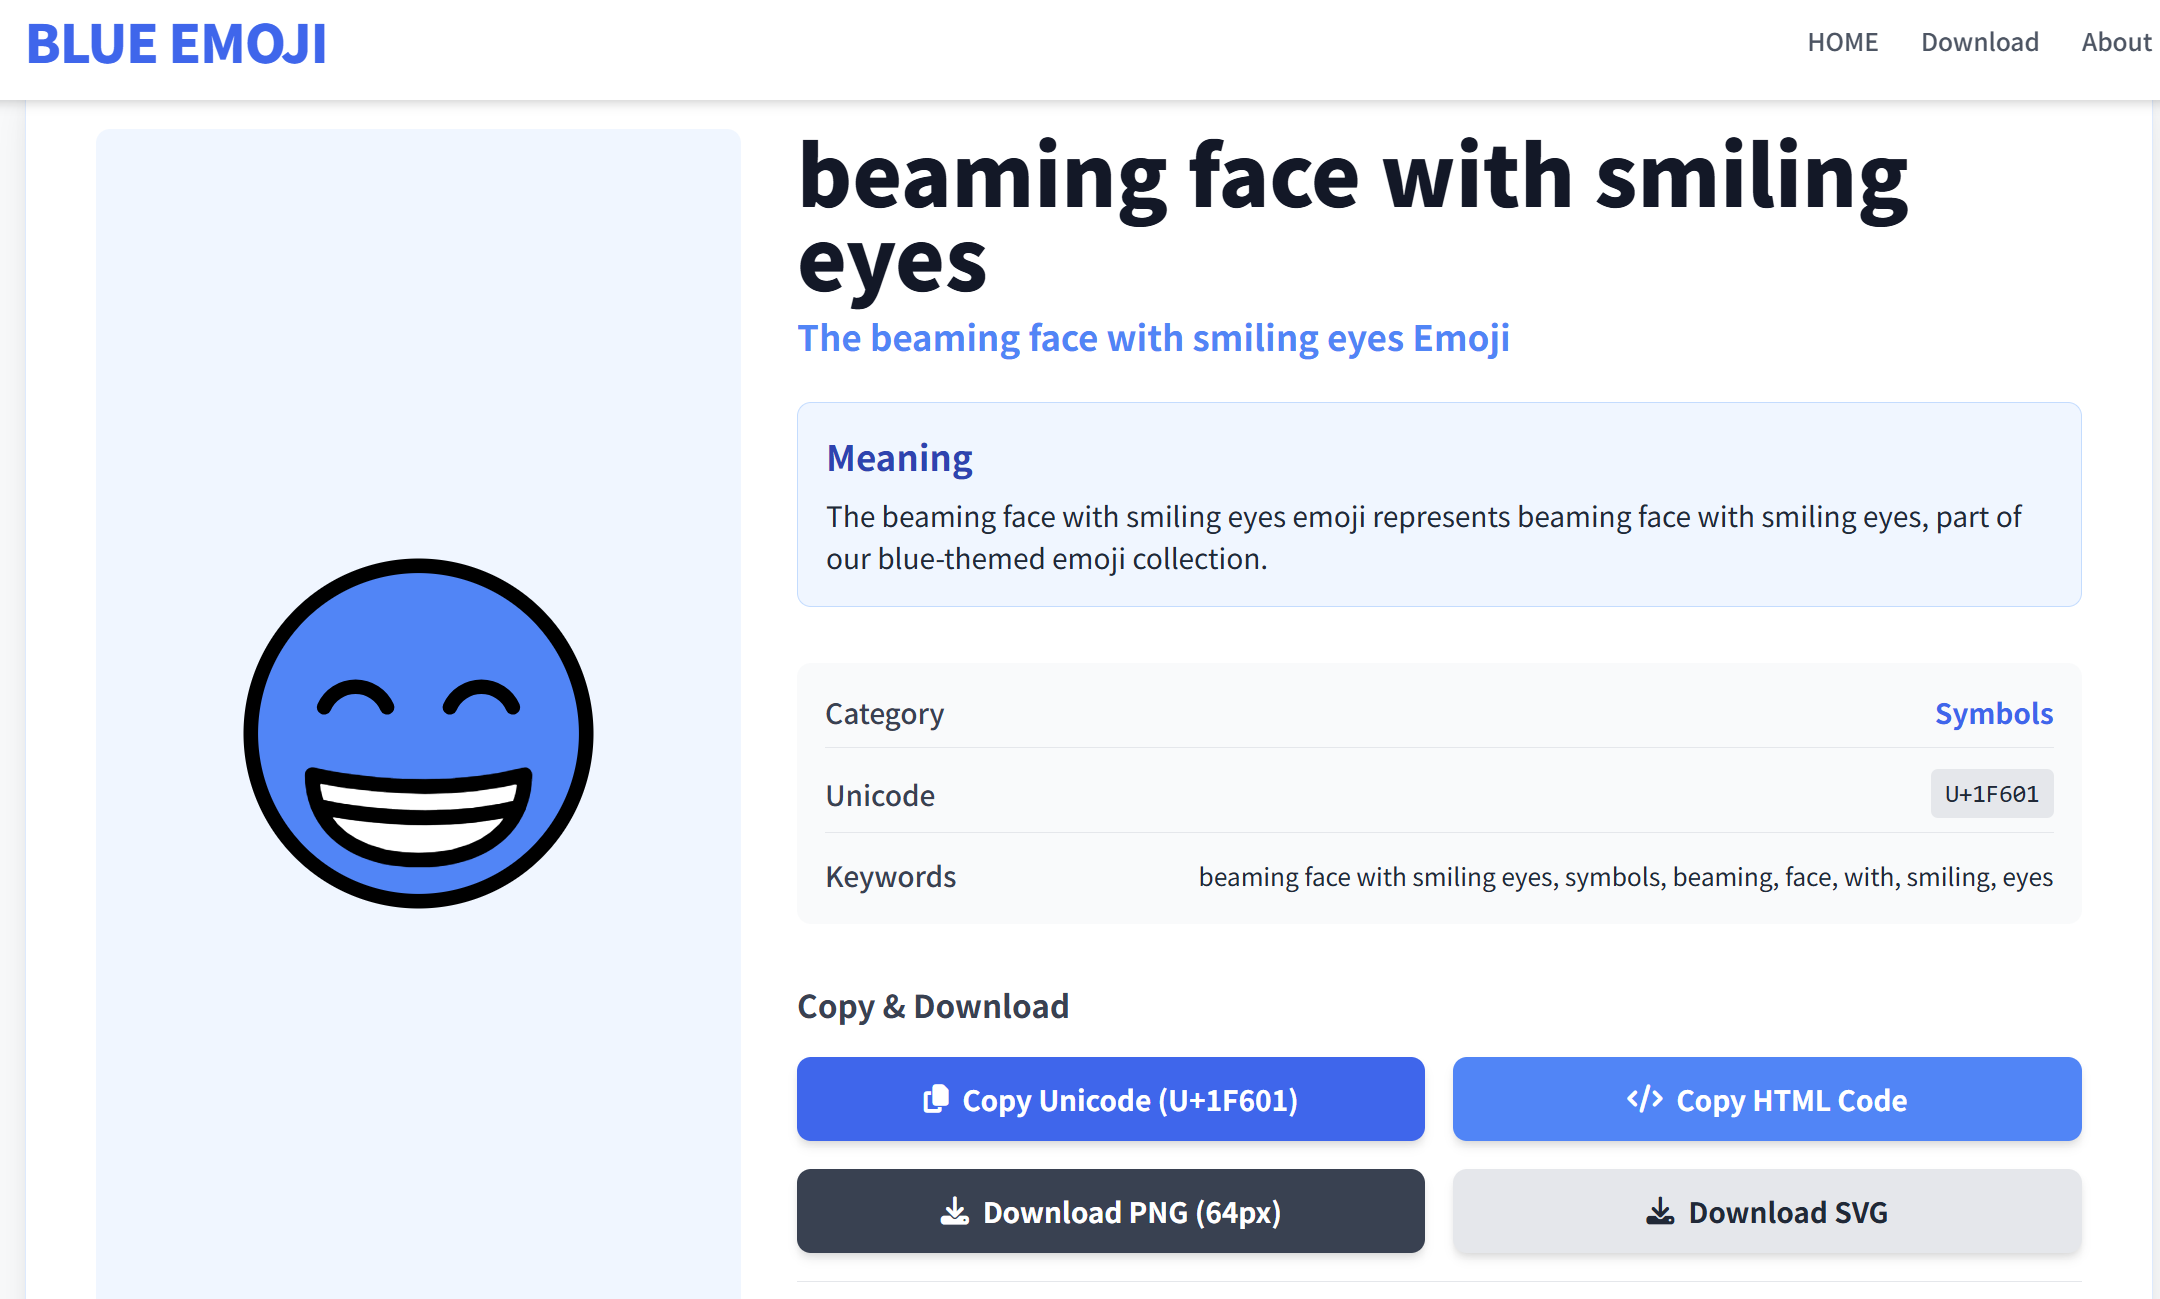Screen dimensions: 2160x1299
Task: Click the Copy & Download heading
Action: click(933, 1006)
